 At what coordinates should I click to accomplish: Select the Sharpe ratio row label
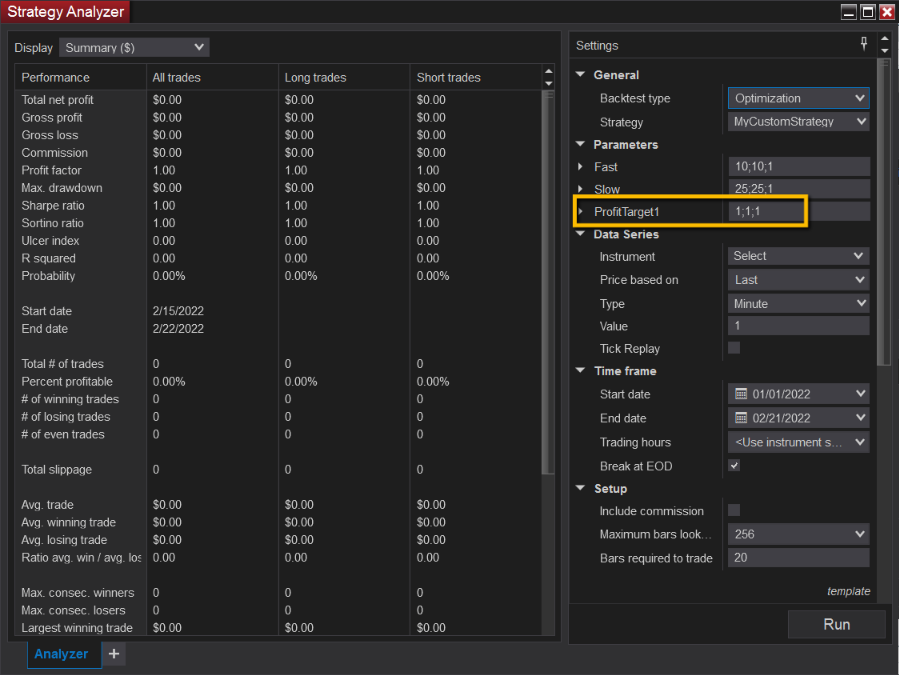pos(53,205)
